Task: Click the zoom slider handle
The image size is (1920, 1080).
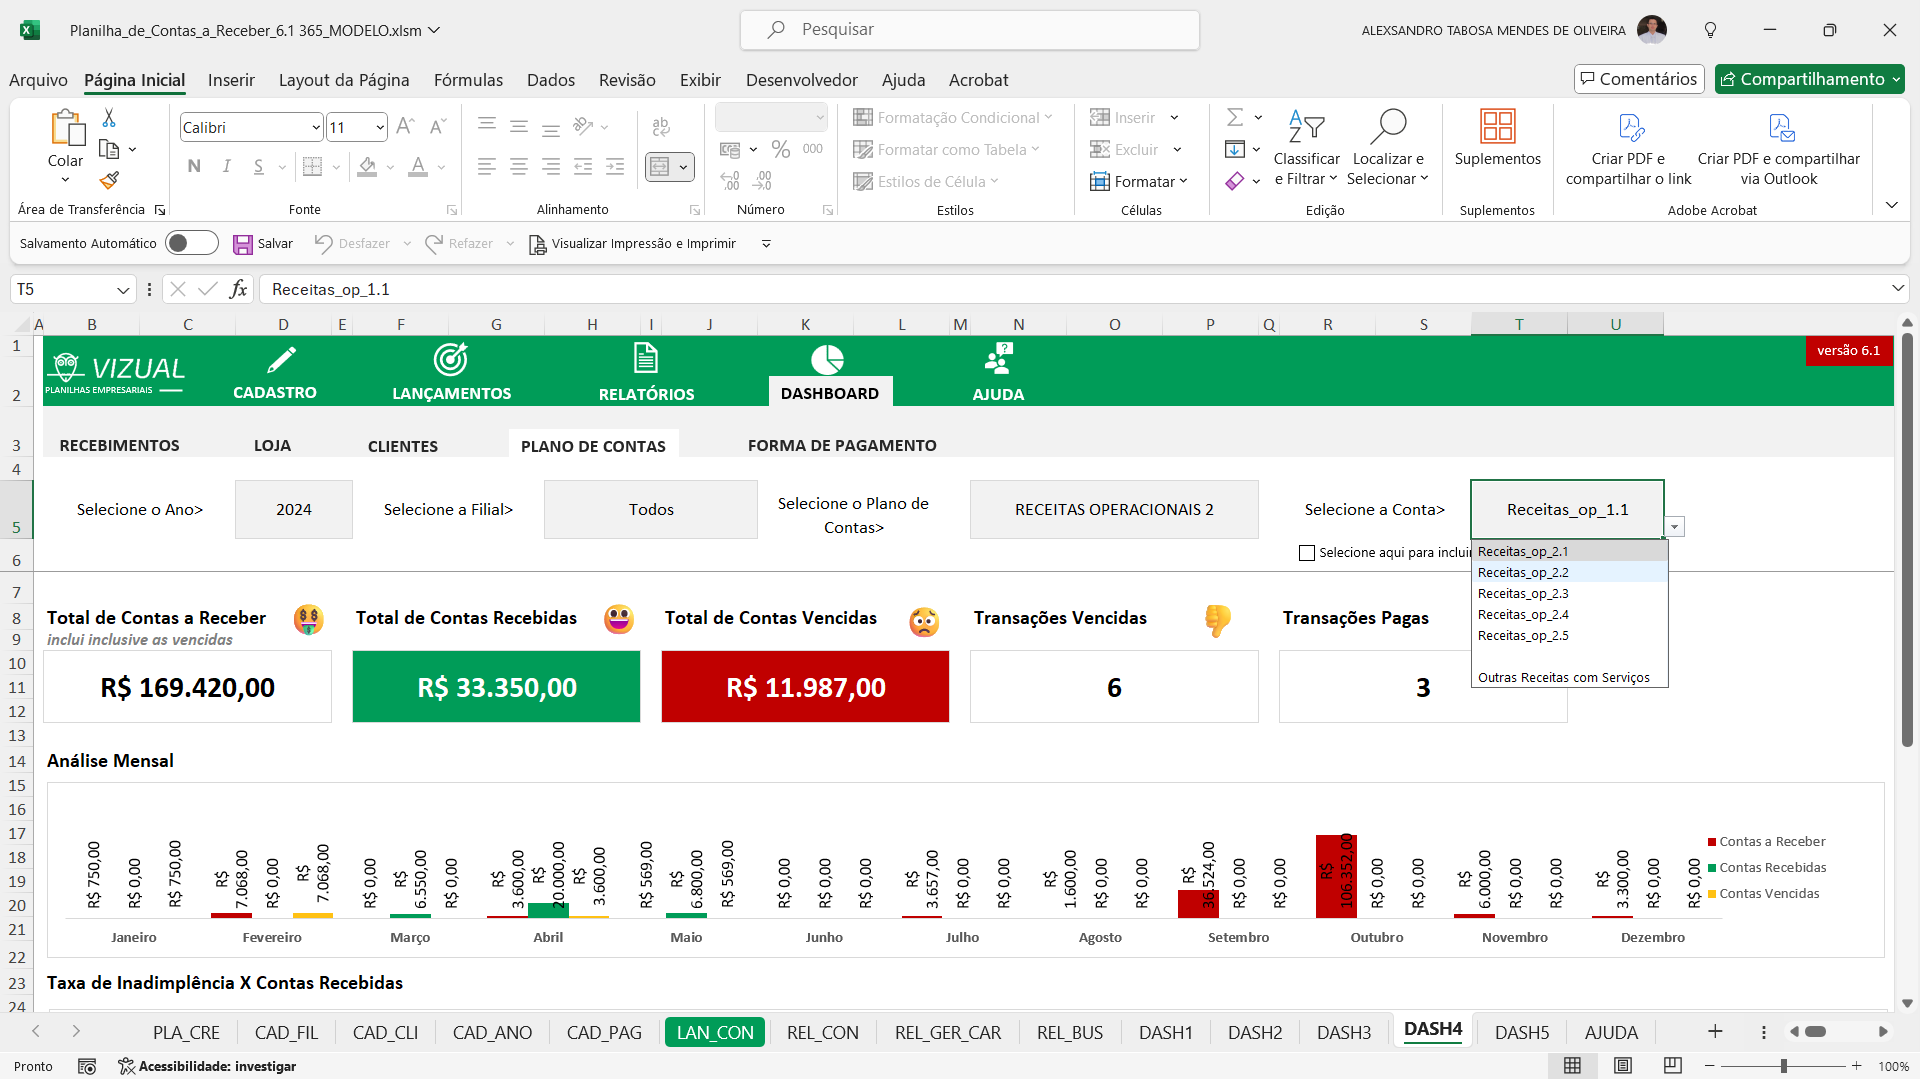Action: pyautogui.click(x=1783, y=1066)
